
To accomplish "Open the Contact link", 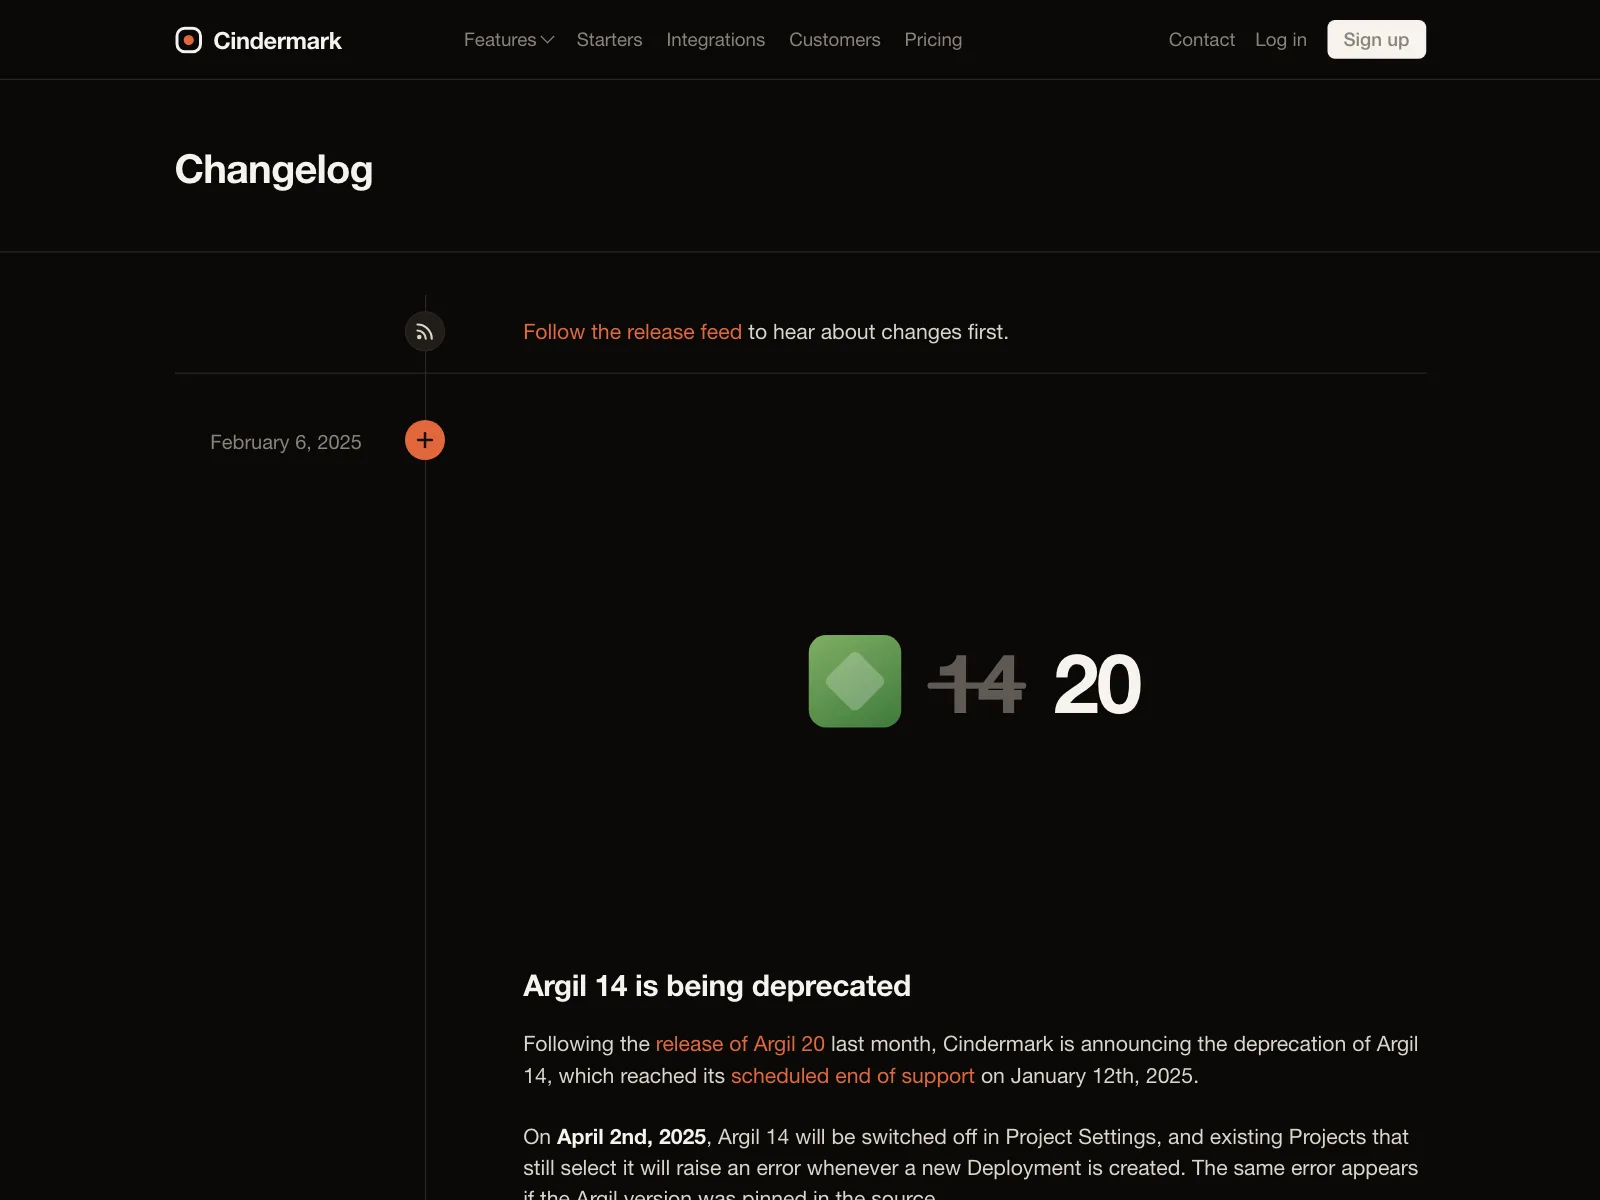I will click(1202, 40).
